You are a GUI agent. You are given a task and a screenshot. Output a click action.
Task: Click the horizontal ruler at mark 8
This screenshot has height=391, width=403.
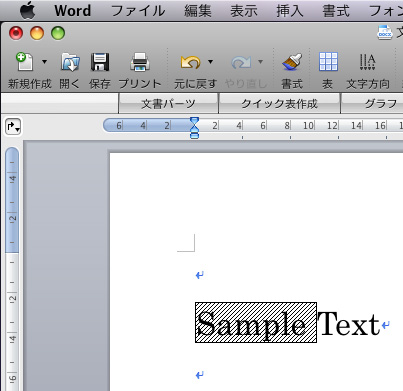tap(287, 126)
